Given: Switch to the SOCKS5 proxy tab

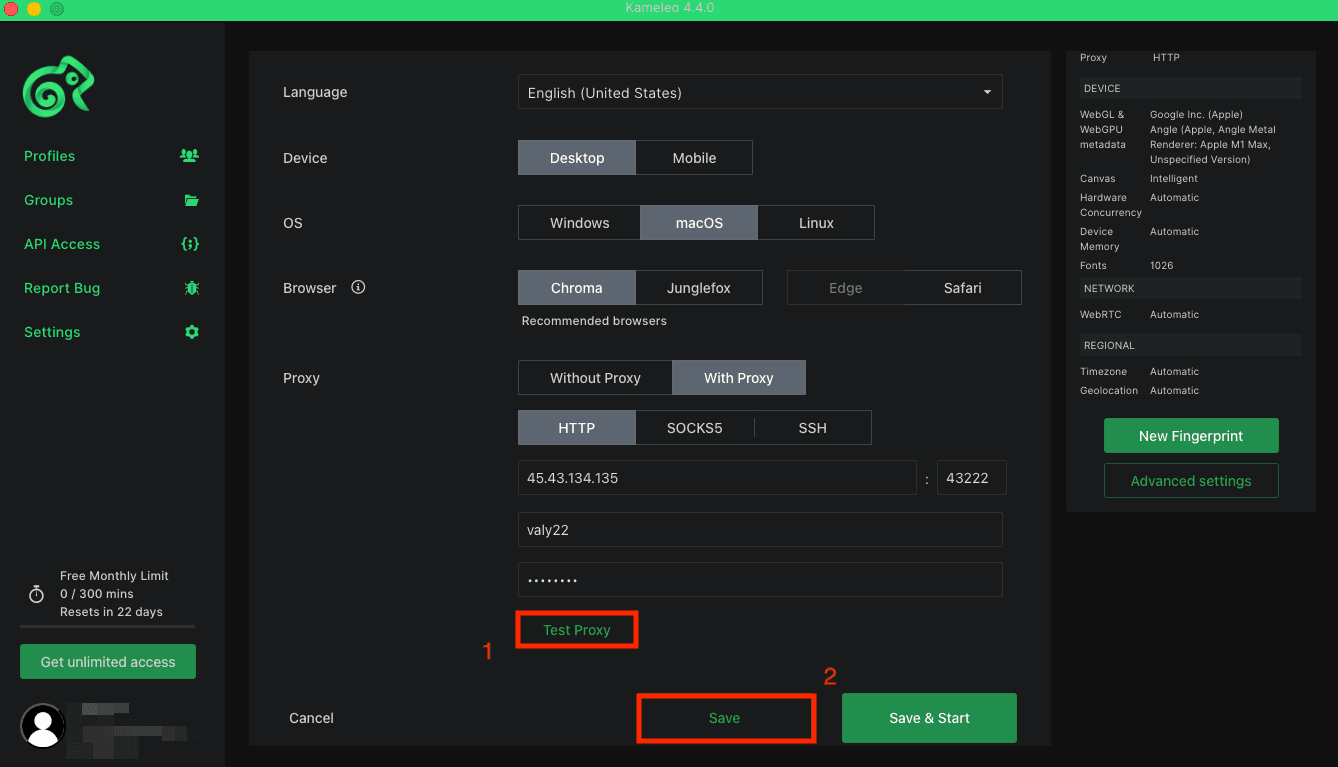Looking at the screenshot, I should tap(694, 427).
